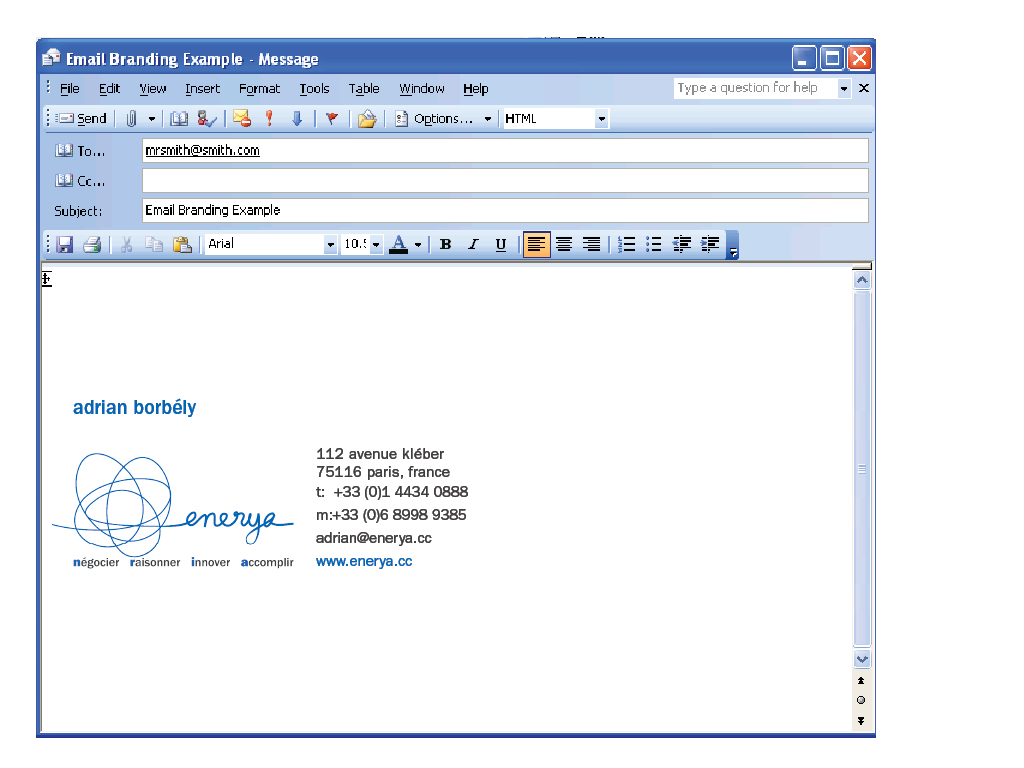This screenshot has width=1024, height=768.
Task: Click the vertical scrollbar thumb
Action: (x=862, y=468)
